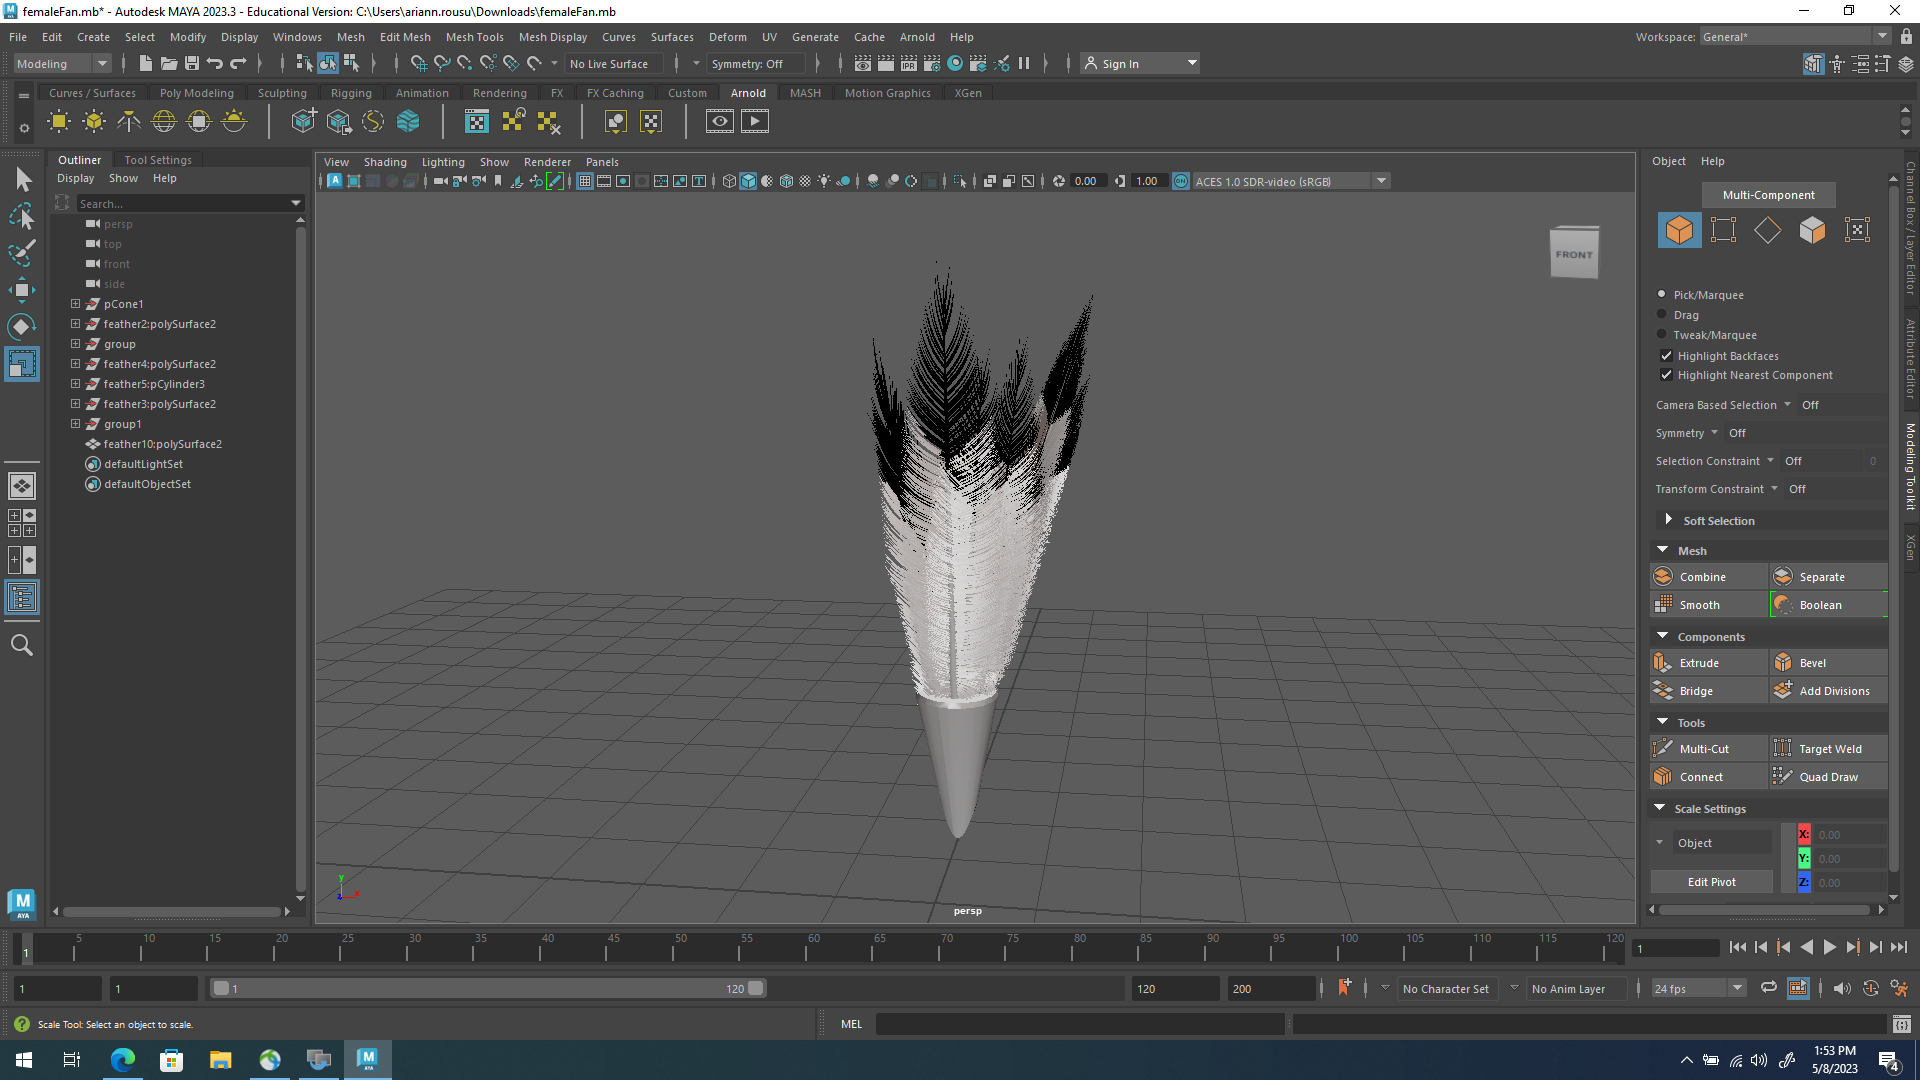The image size is (1920, 1080).
Task: Expand the Soft Selection section
Action: [1668, 520]
